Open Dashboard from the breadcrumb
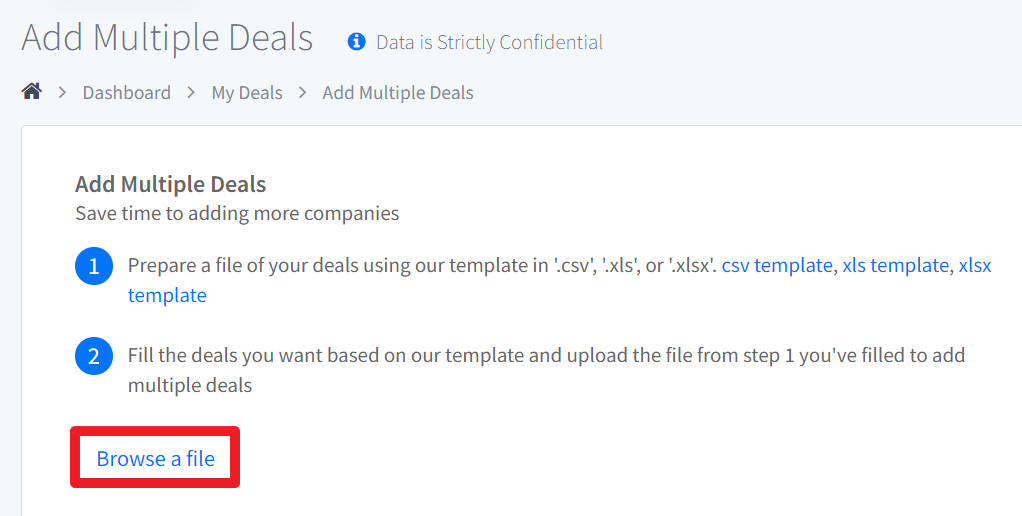Viewport: 1022px width, 516px height. pos(126,93)
